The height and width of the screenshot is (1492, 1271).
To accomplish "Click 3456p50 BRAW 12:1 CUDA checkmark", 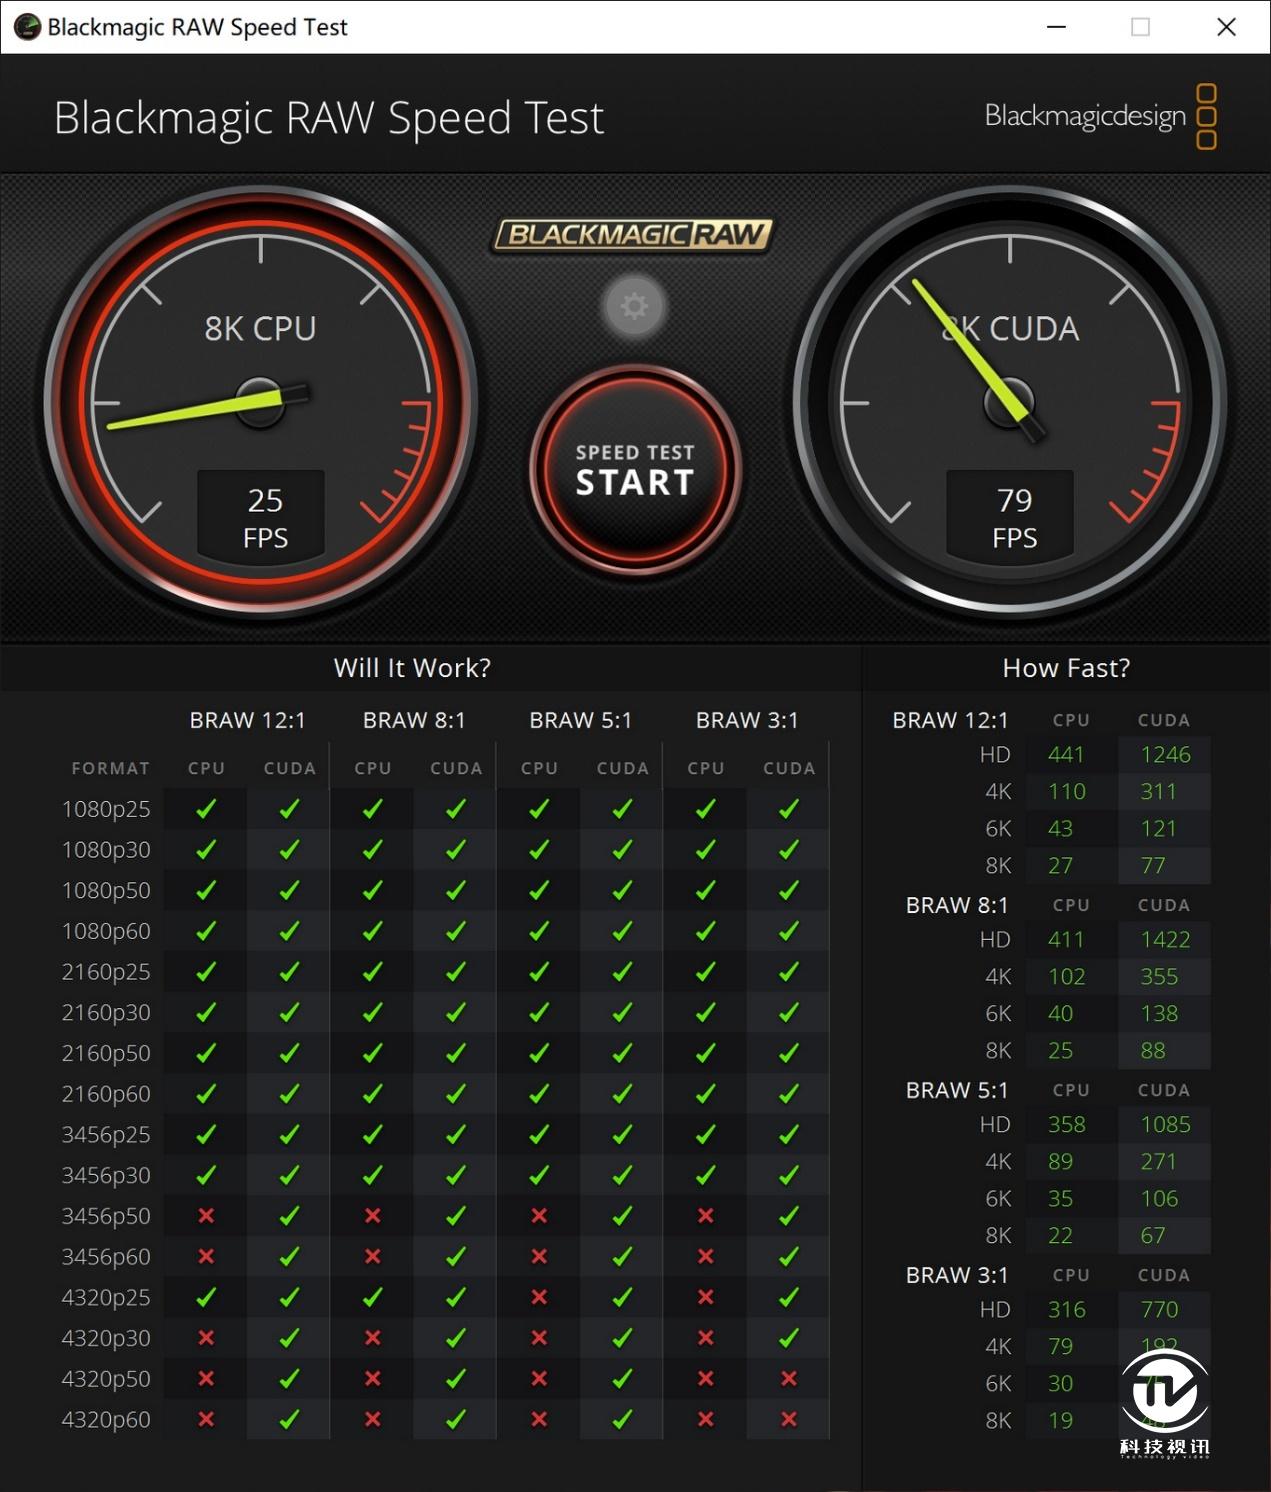I will (x=289, y=1216).
